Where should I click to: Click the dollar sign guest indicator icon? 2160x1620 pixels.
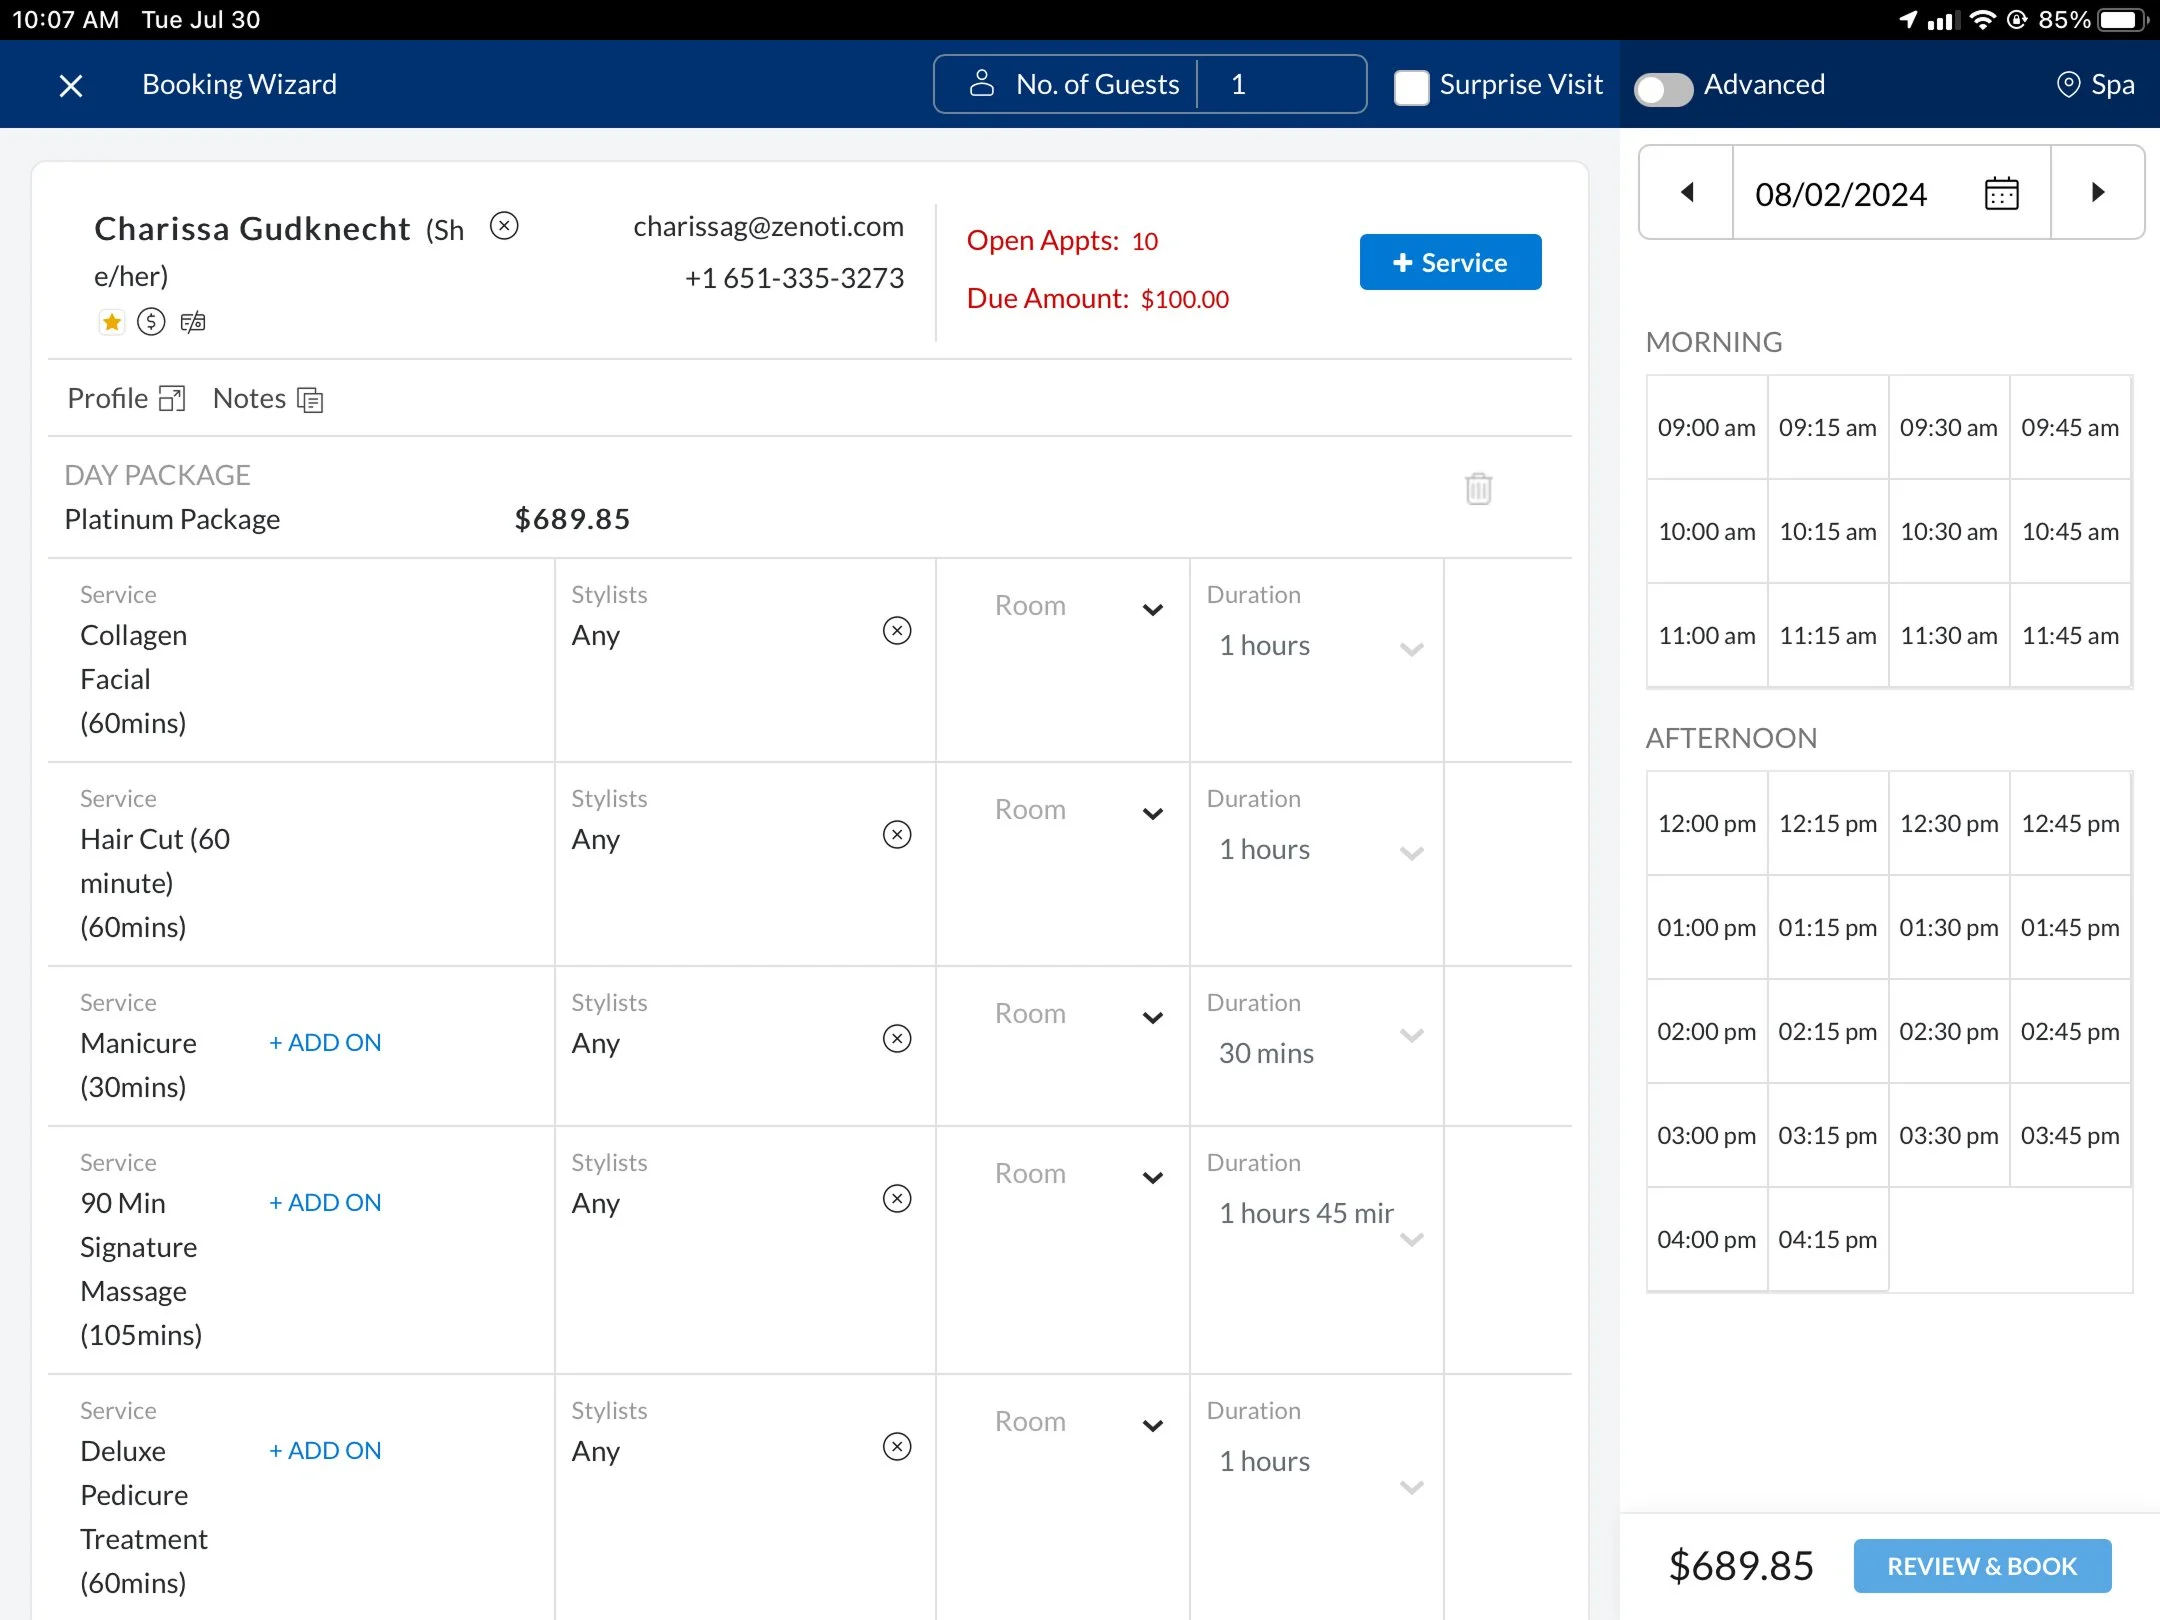click(x=151, y=322)
